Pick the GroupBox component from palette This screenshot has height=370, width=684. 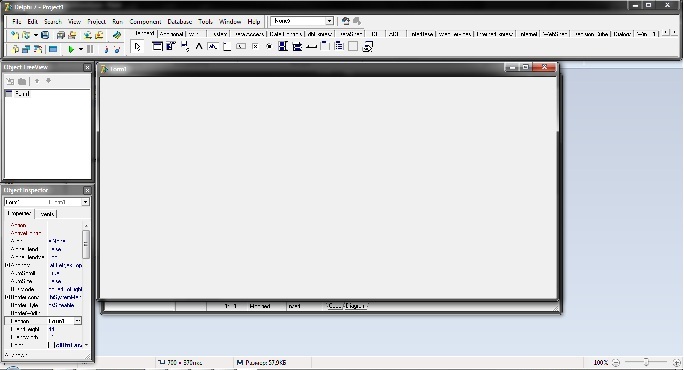[325, 46]
